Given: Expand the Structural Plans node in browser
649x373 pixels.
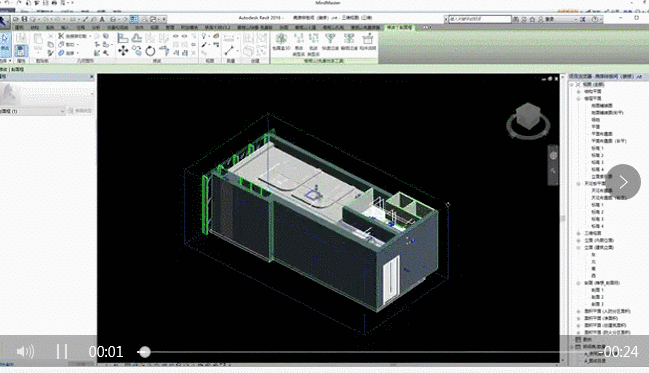Looking at the screenshot, I should 579,91.
